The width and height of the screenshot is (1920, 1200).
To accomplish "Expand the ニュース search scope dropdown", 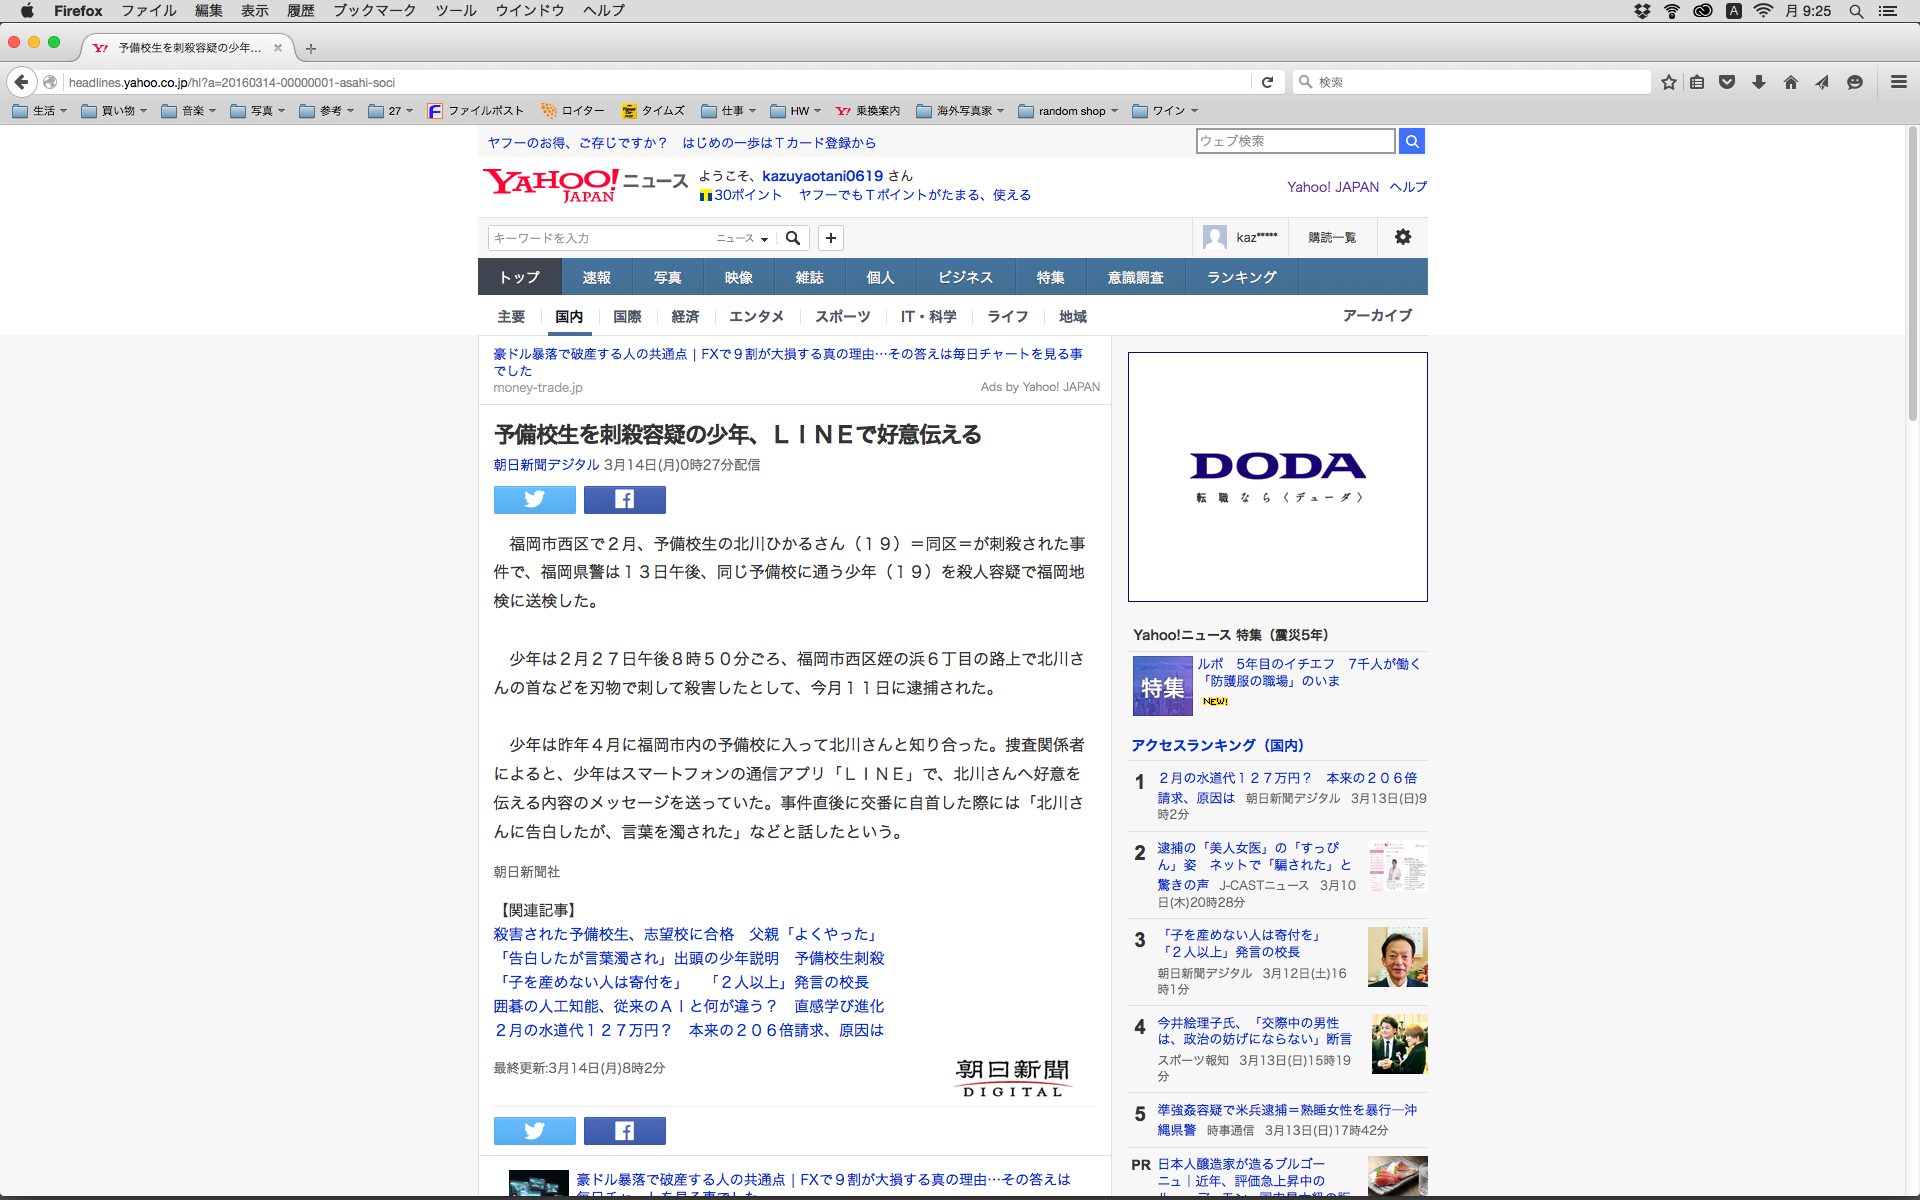I will point(742,238).
